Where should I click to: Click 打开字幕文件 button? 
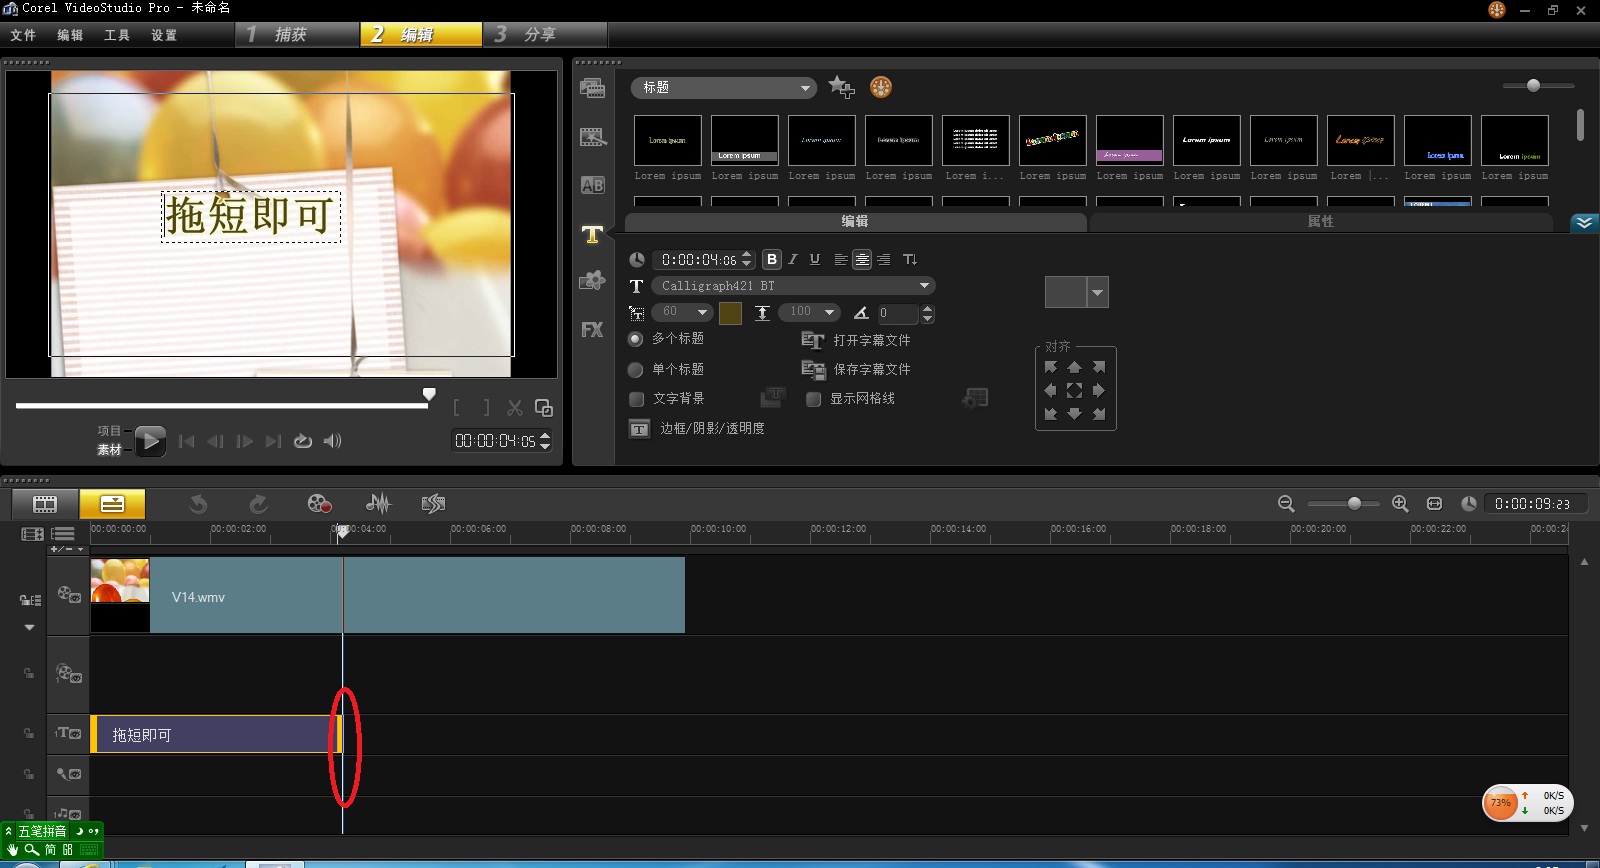click(x=857, y=341)
